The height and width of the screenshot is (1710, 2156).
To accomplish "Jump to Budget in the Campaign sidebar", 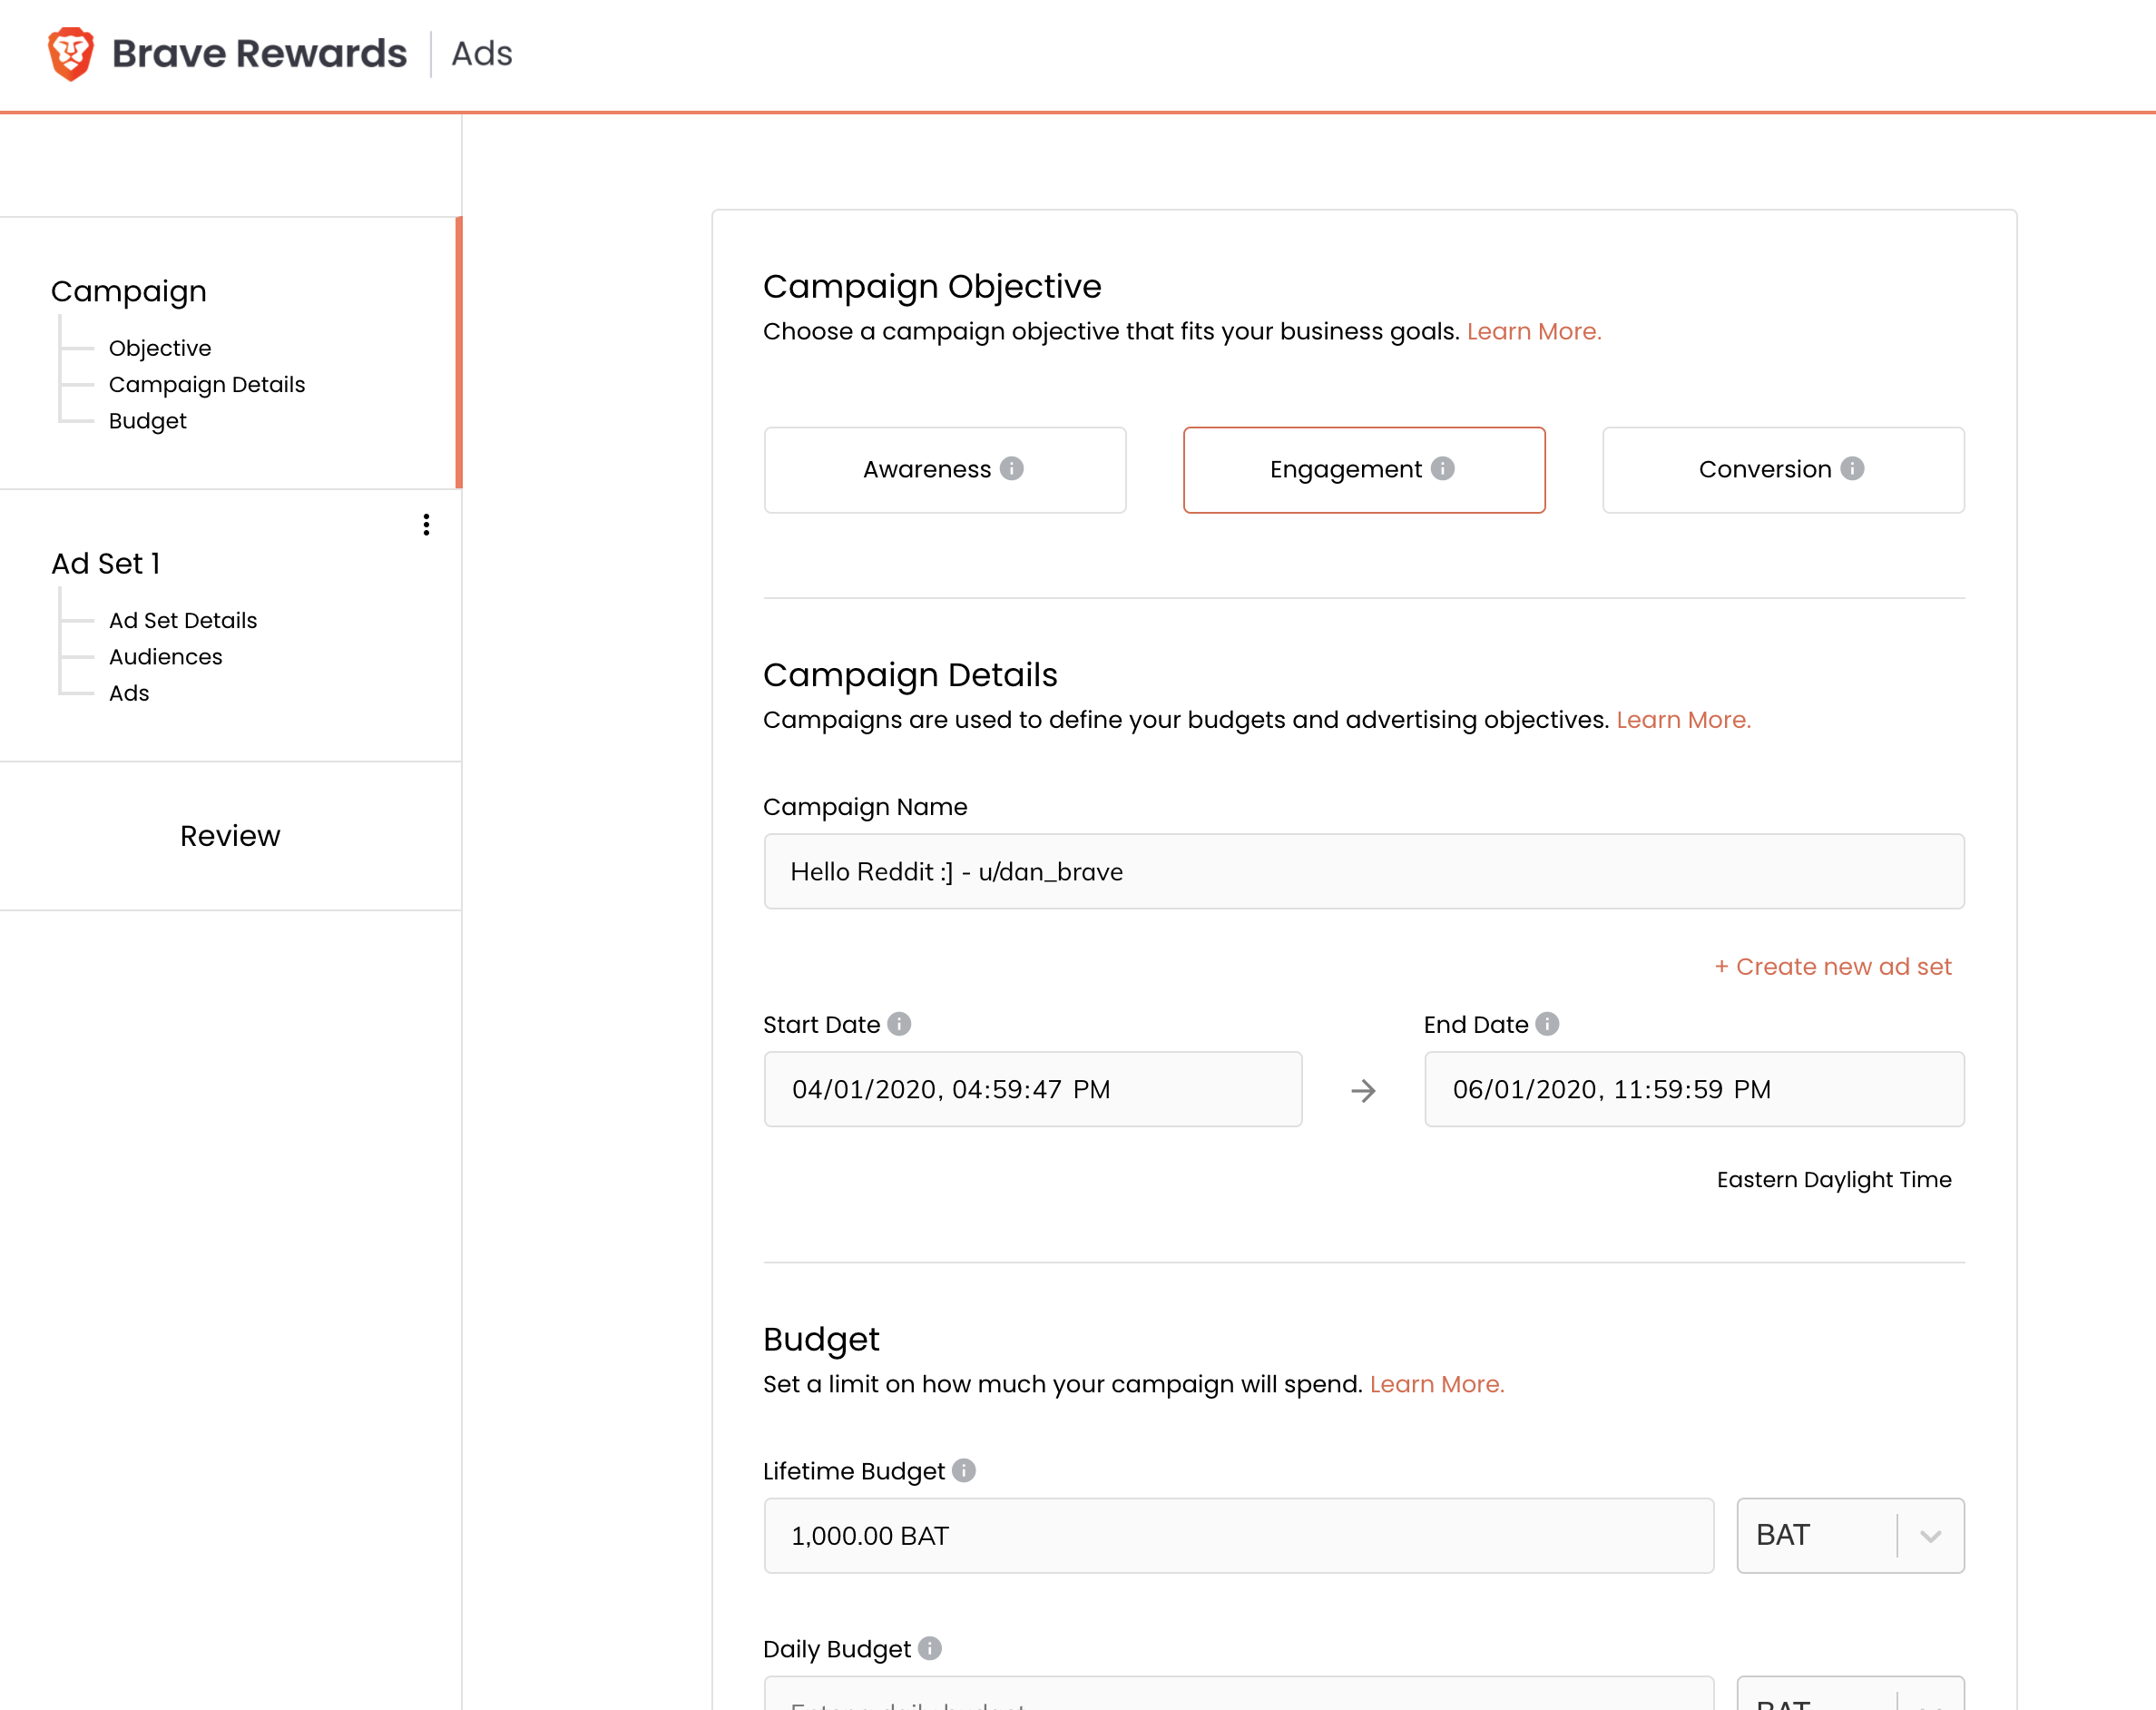I will [147, 421].
